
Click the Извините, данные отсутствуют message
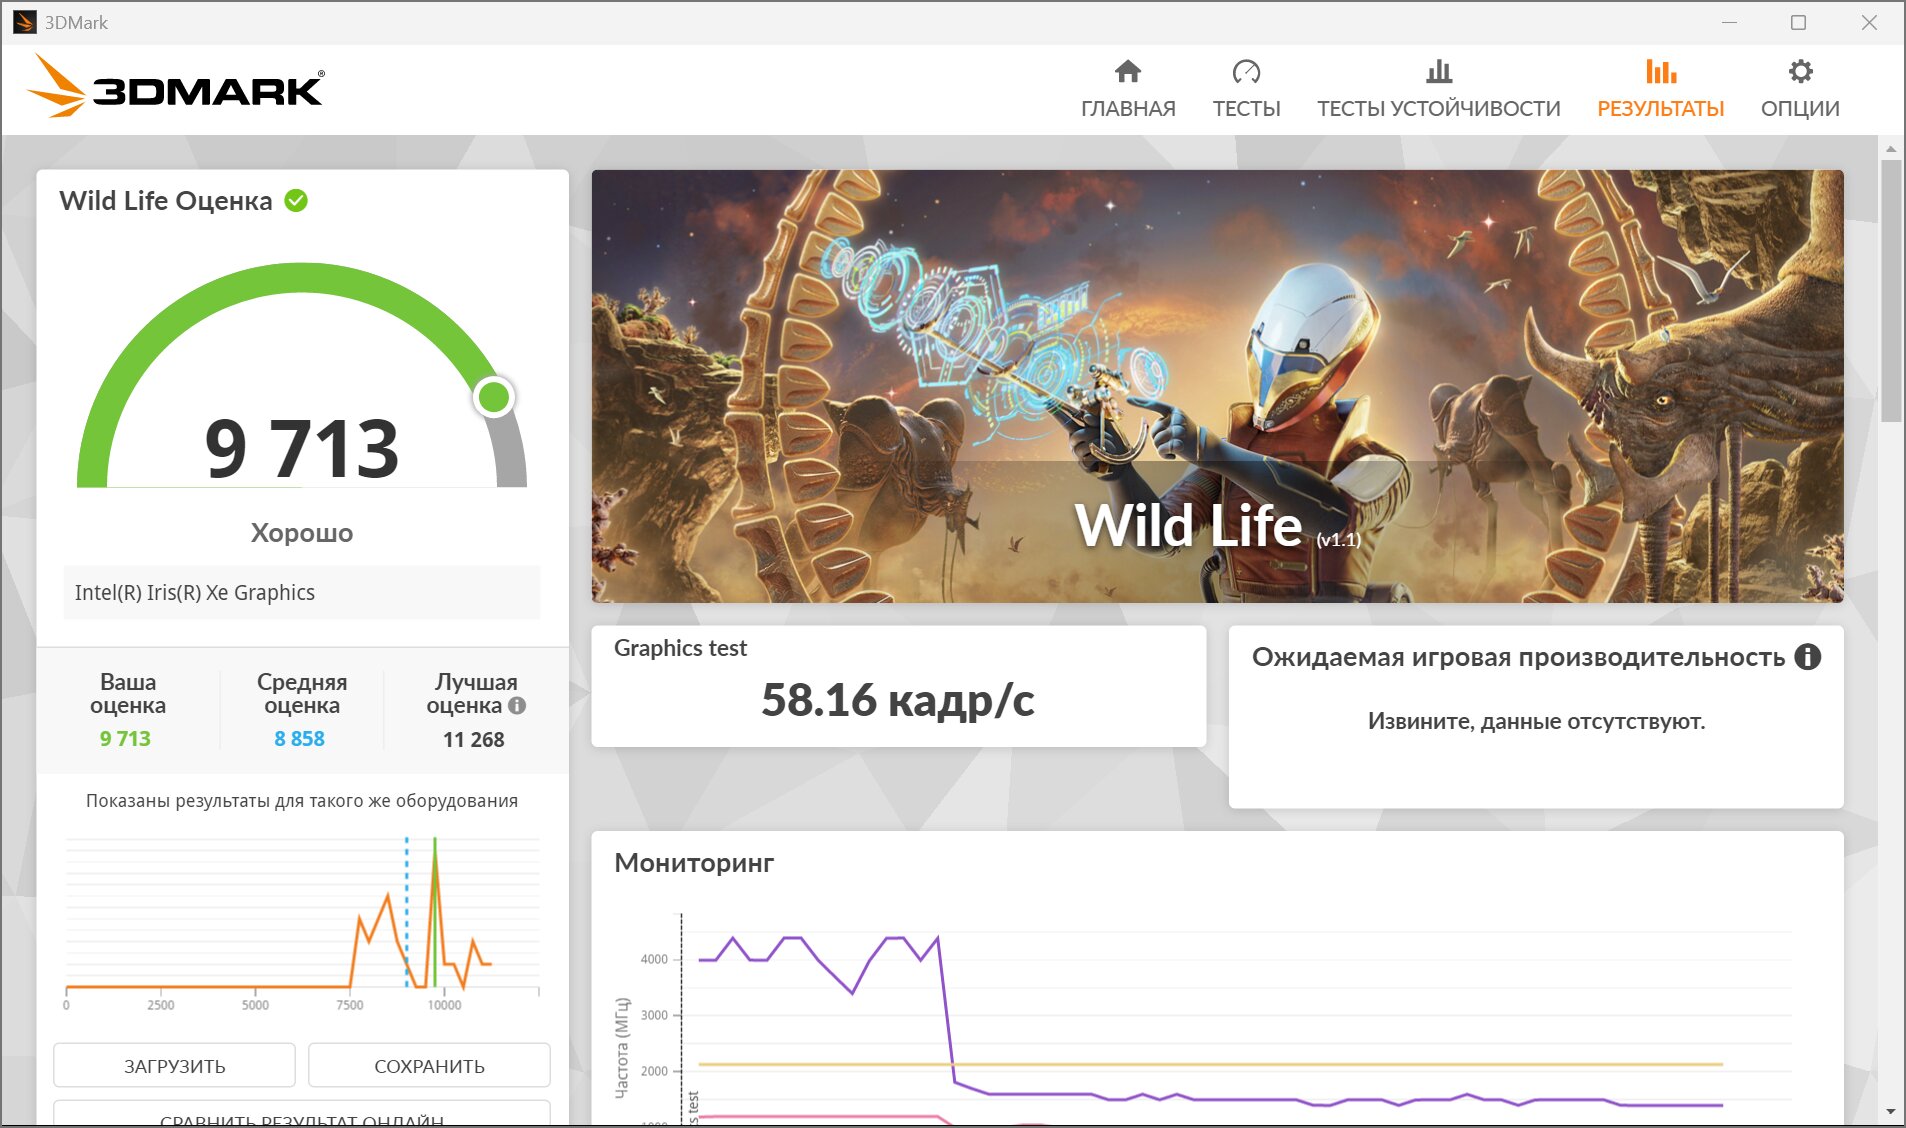tap(1536, 721)
